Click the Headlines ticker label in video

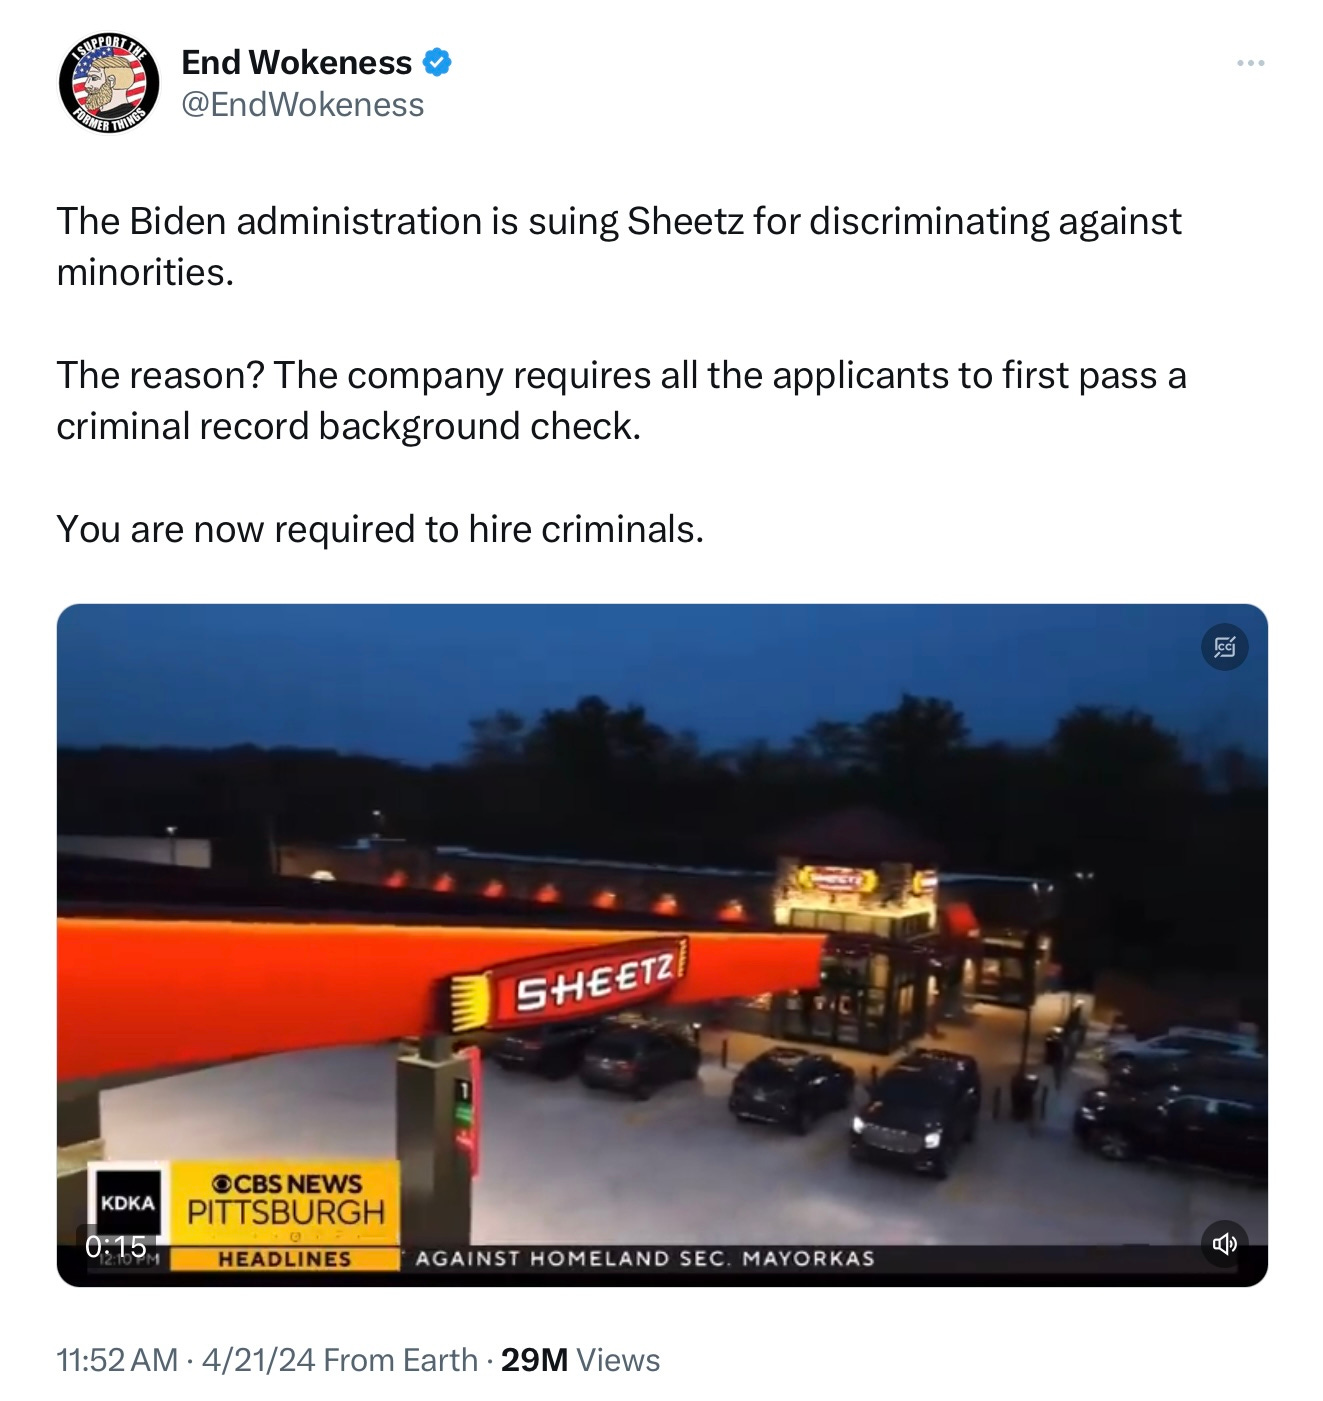point(285,1259)
